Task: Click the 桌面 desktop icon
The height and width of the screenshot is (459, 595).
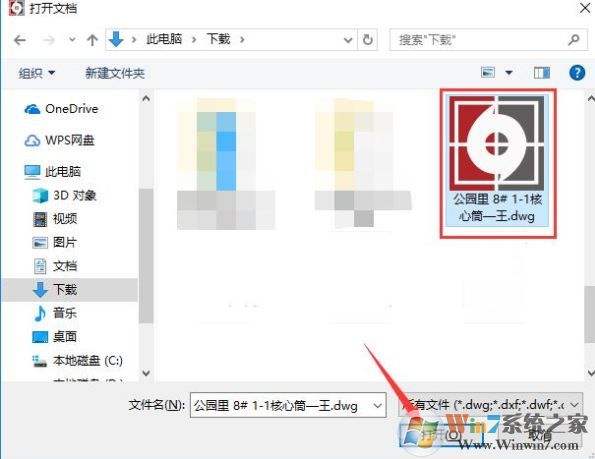Action: pyautogui.click(x=40, y=337)
